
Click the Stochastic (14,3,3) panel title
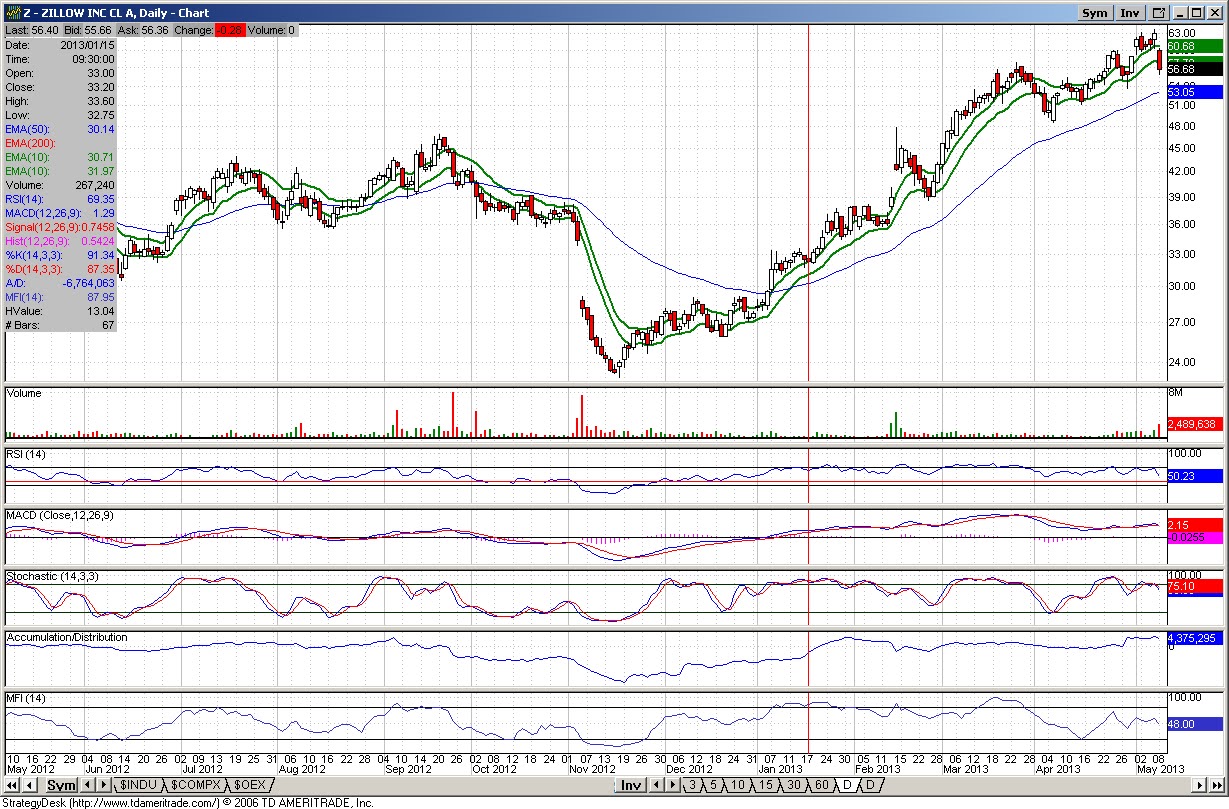[x=53, y=577]
